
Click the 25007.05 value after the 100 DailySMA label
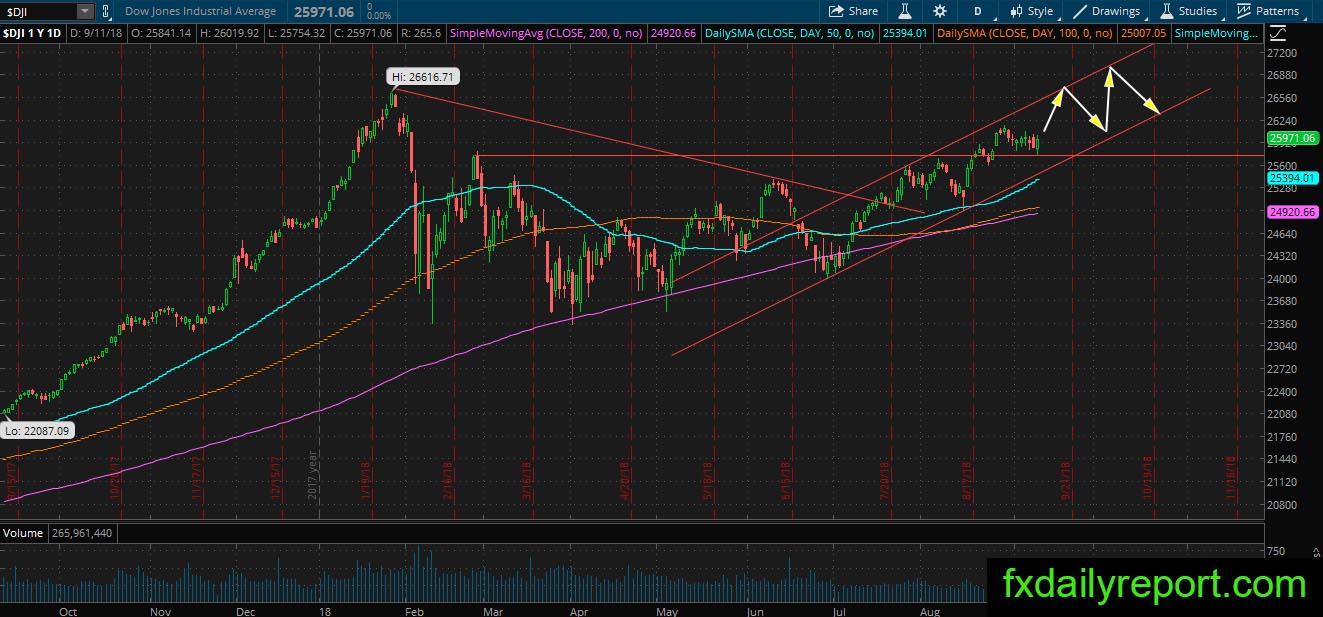[x=1143, y=33]
